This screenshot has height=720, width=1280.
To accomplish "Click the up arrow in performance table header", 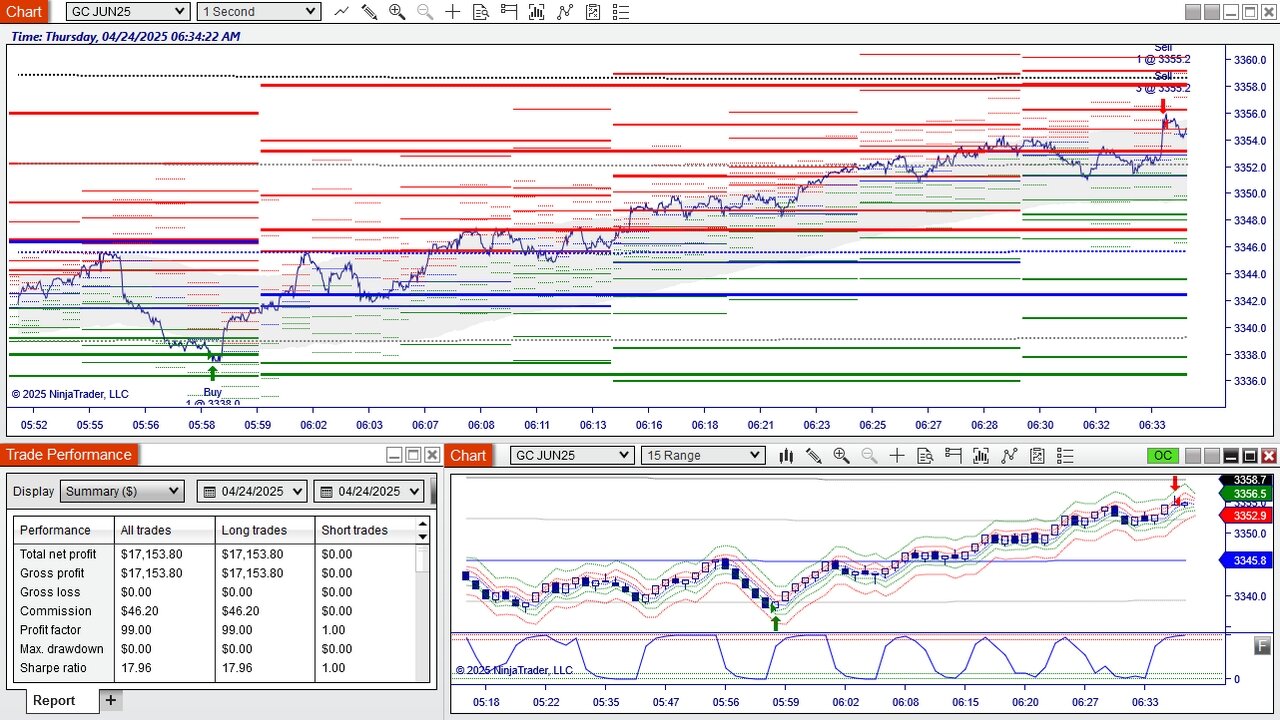I will click(x=423, y=523).
